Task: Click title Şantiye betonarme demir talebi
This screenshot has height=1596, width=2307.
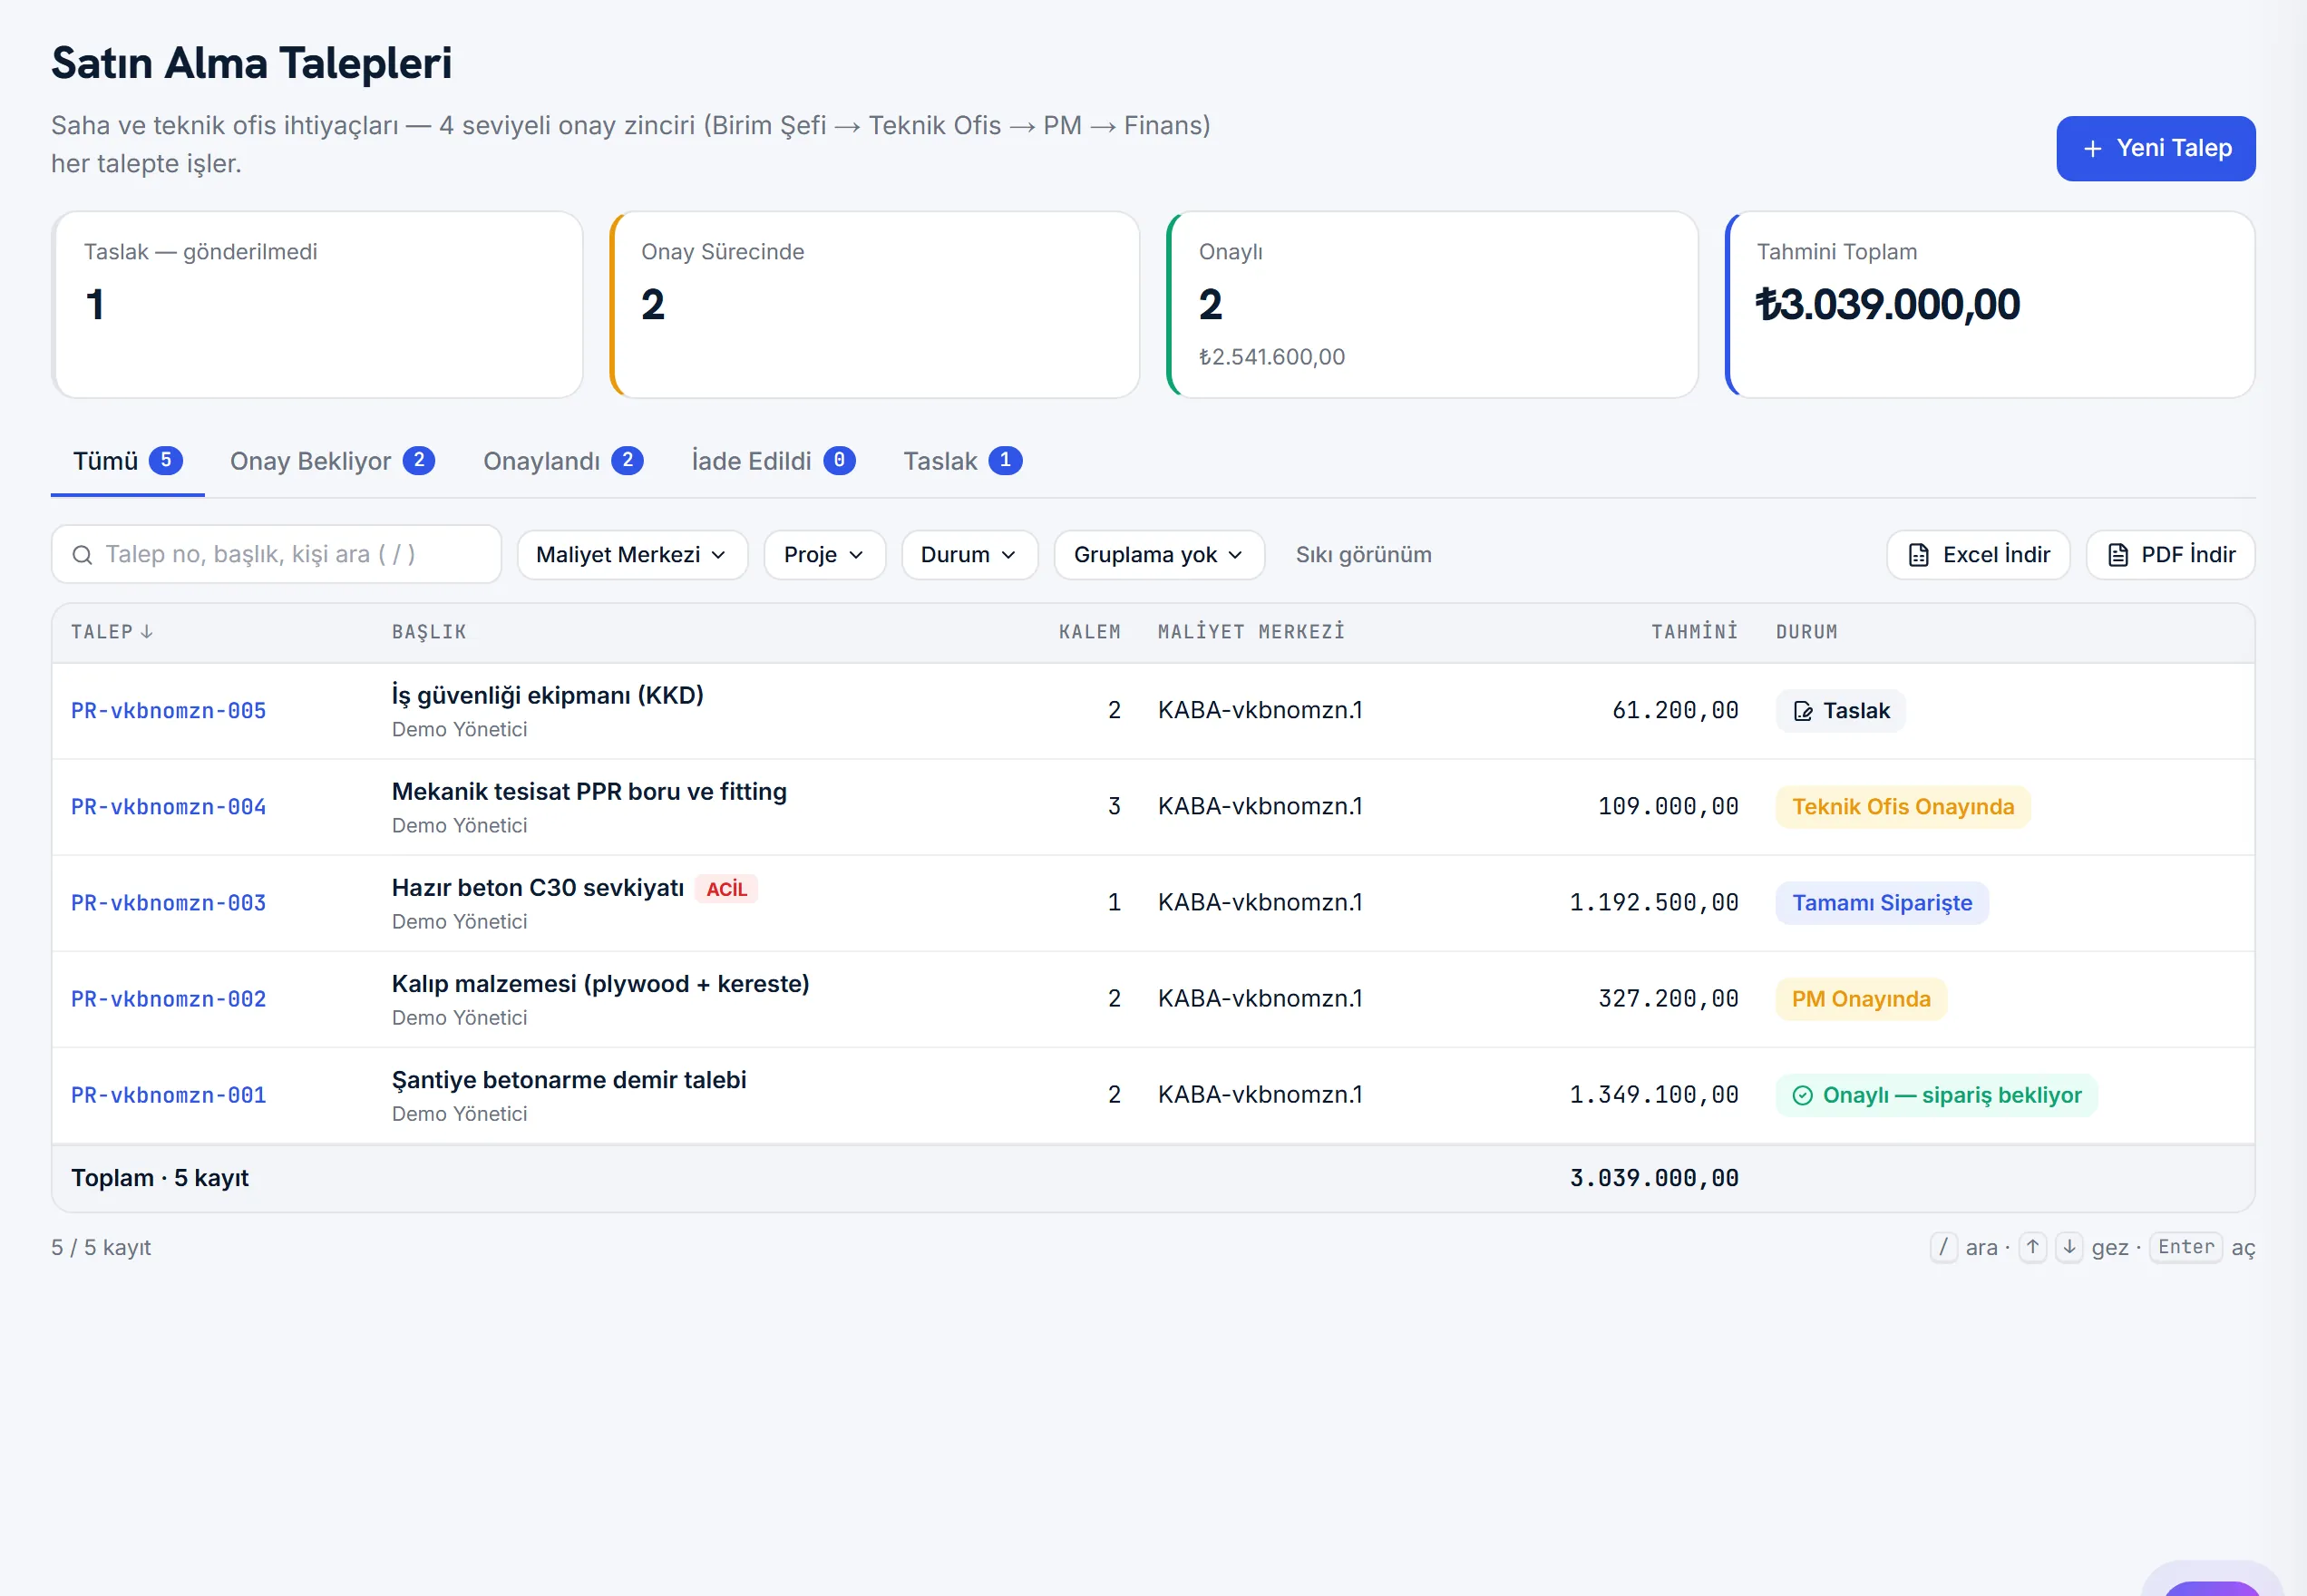Action: pyautogui.click(x=568, y=1080)
